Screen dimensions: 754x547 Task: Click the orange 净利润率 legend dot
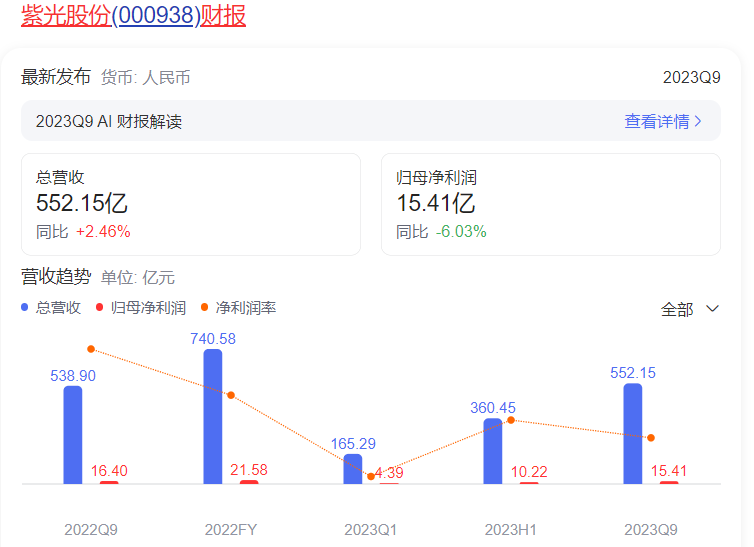coord(204,307)
